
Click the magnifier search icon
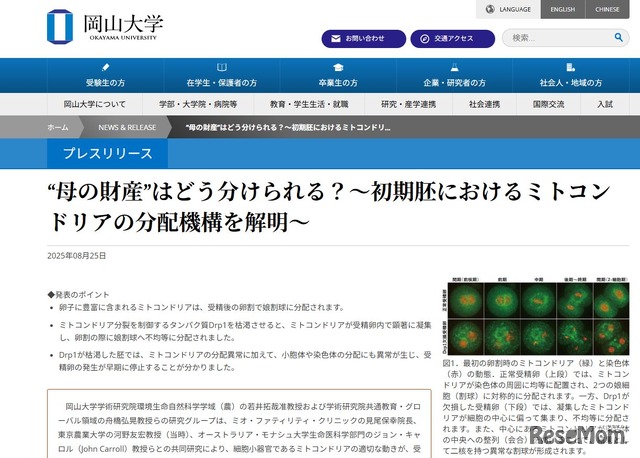click(619, 38)
